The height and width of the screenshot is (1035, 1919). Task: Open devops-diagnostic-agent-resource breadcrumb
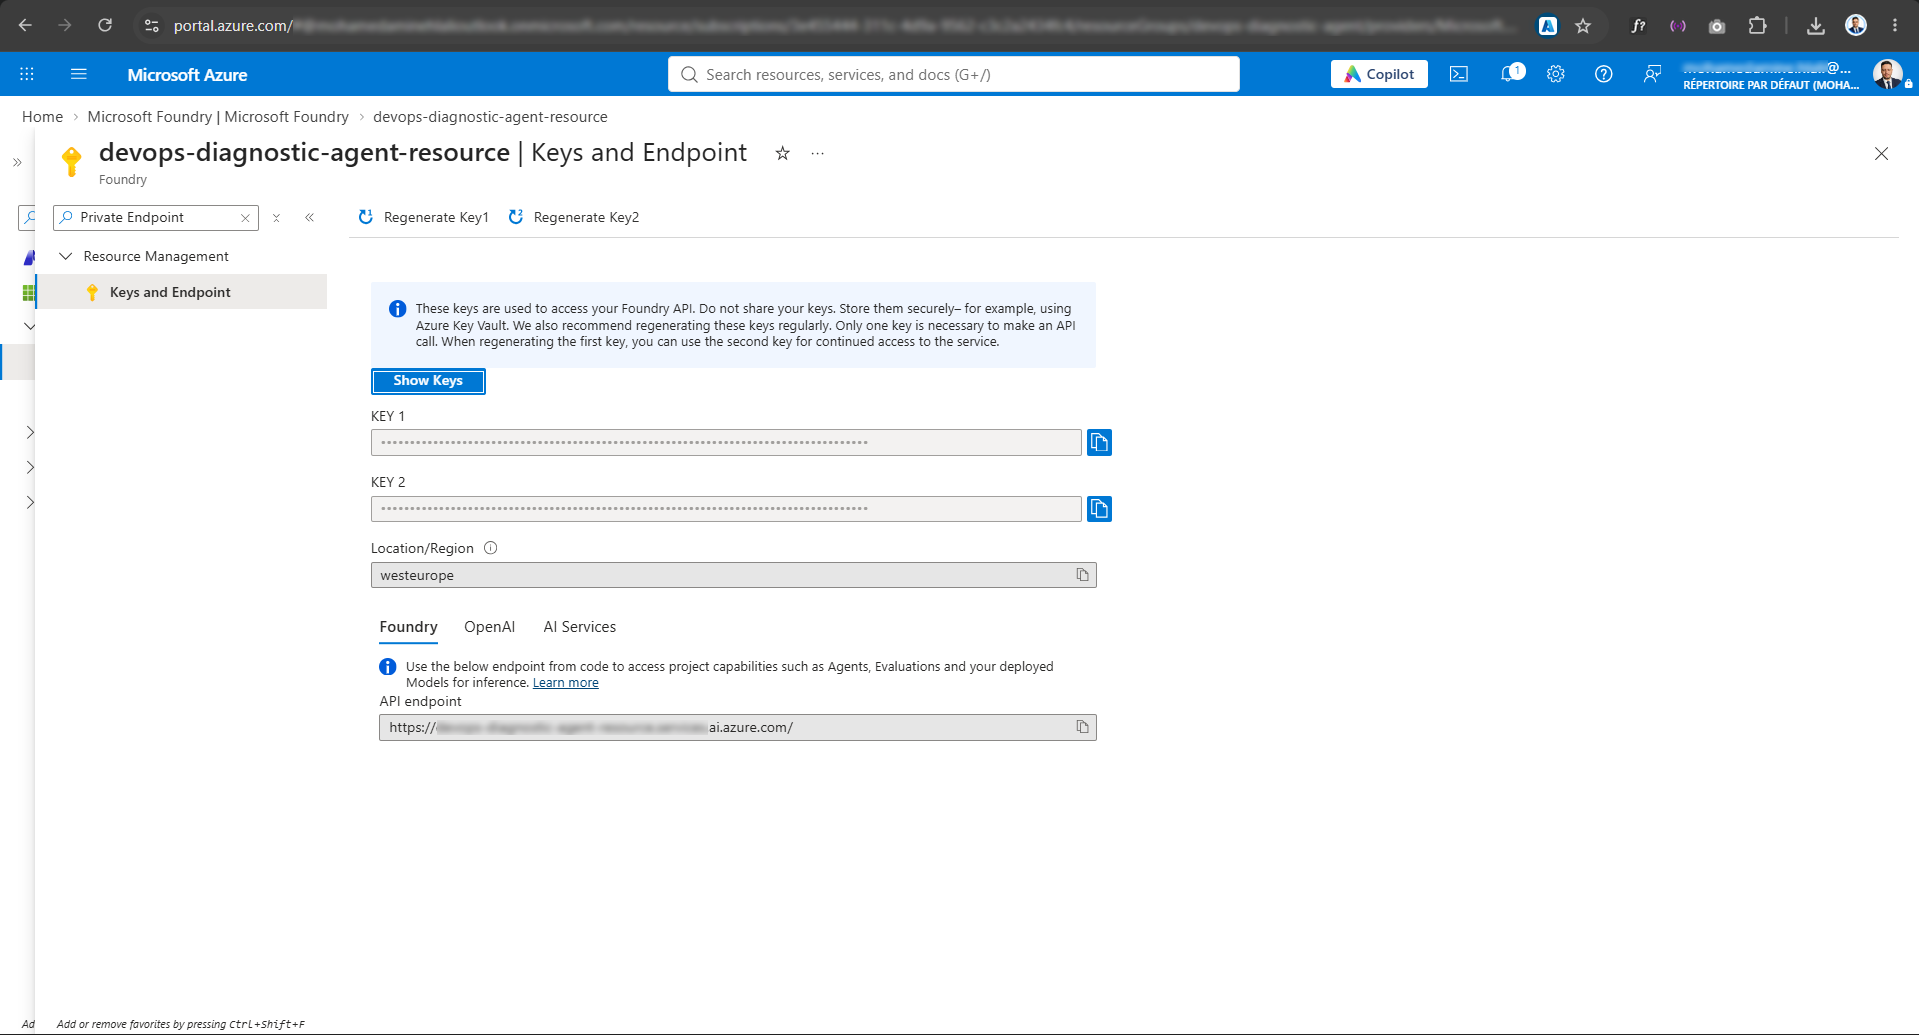pyautogui.click(x=490, y=117)
